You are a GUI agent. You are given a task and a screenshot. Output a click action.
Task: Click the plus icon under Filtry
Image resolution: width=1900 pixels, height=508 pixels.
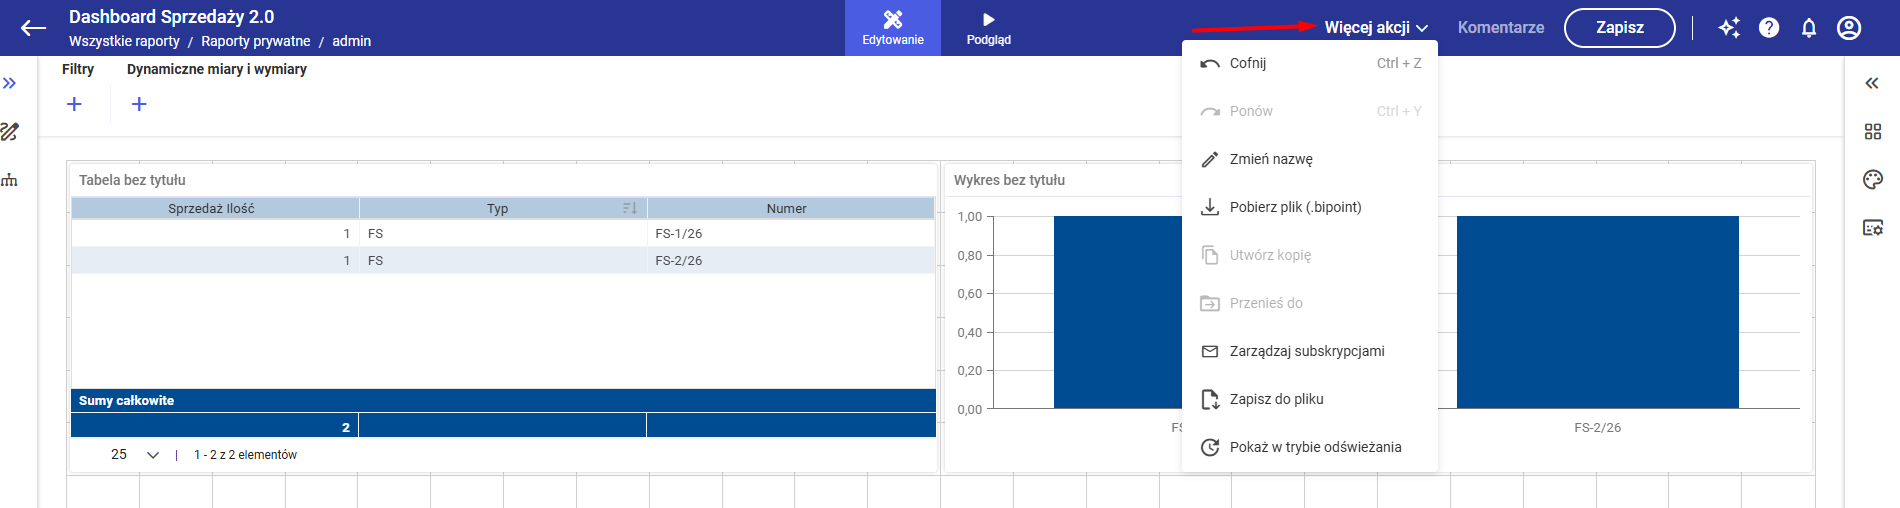point(74,104)
